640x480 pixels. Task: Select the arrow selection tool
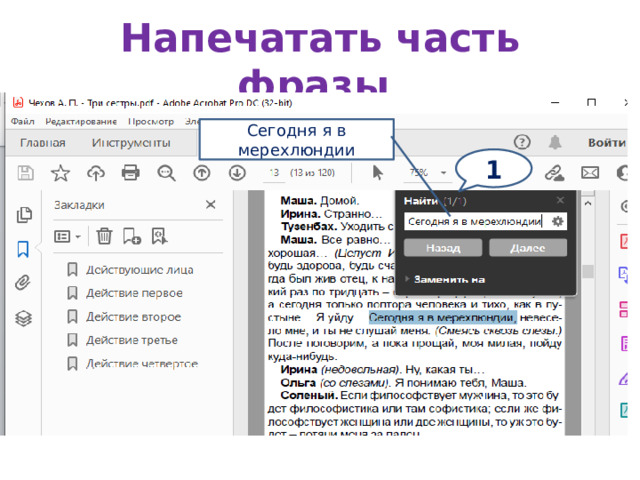(x=378, y=173)
